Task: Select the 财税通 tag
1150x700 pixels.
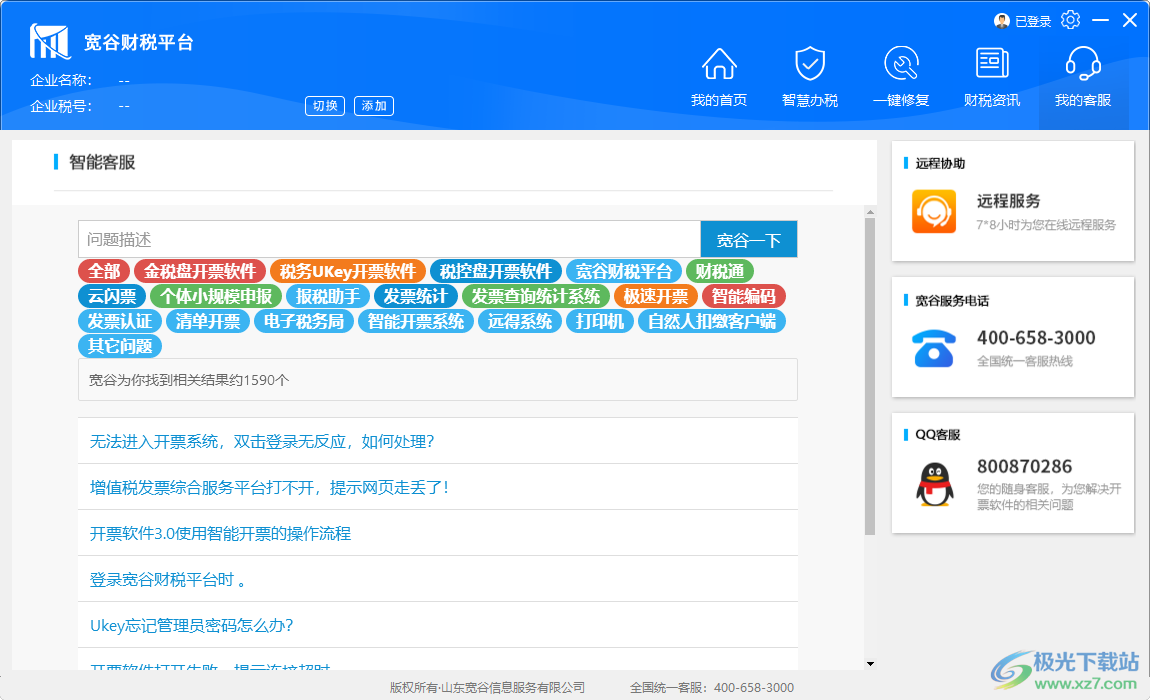Action: (719, 271)
